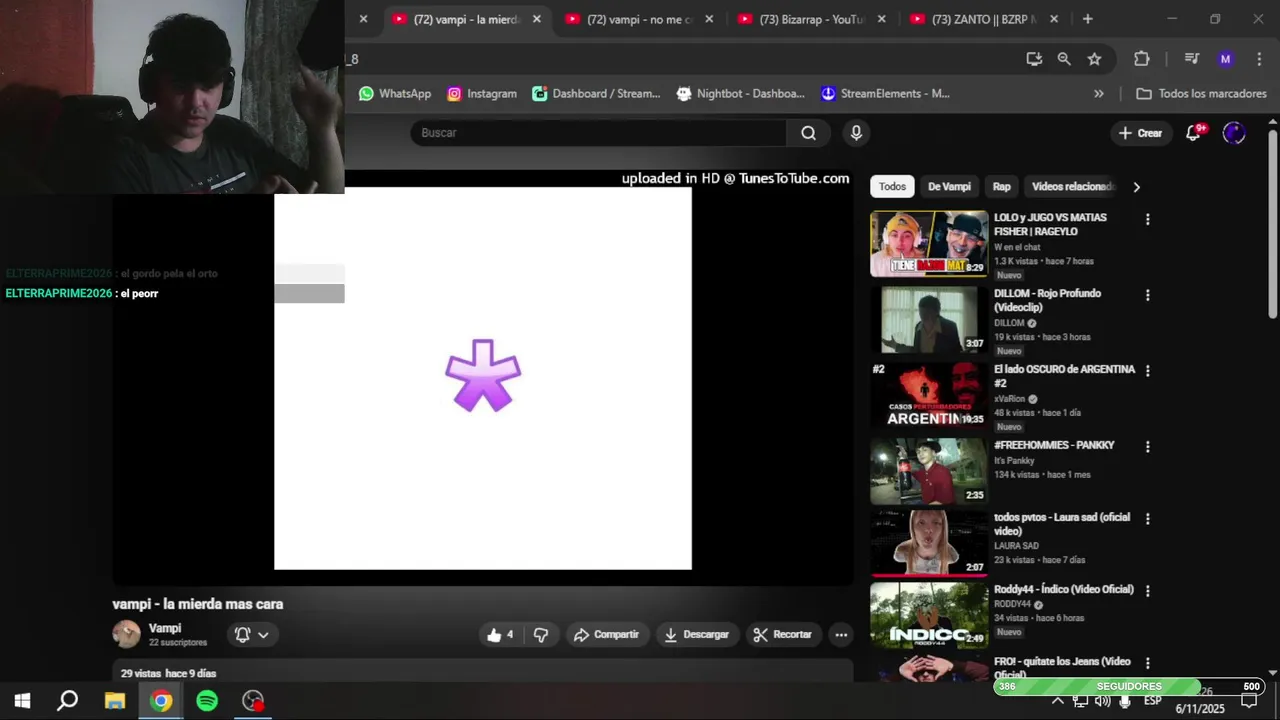Close the Bizarrap - YouTube tab

[x=882, y=19]
